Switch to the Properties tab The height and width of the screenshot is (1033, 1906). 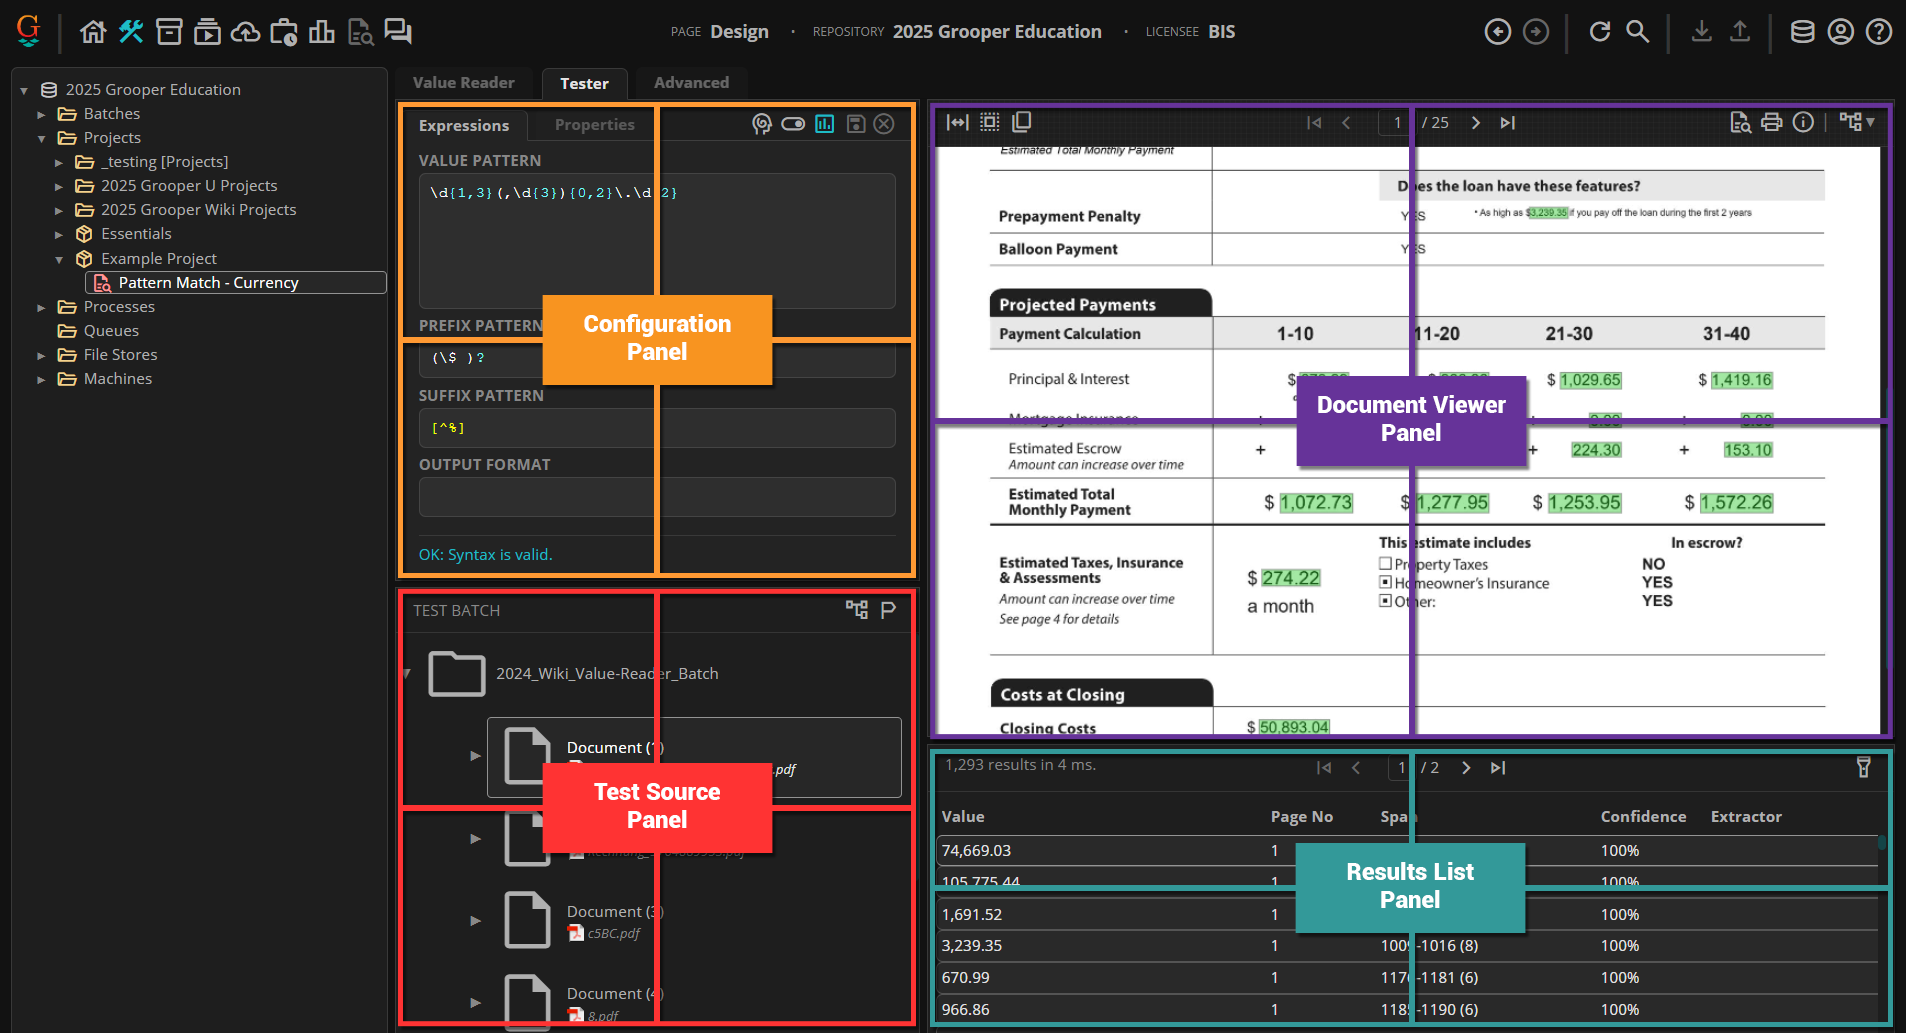[595, 125]
